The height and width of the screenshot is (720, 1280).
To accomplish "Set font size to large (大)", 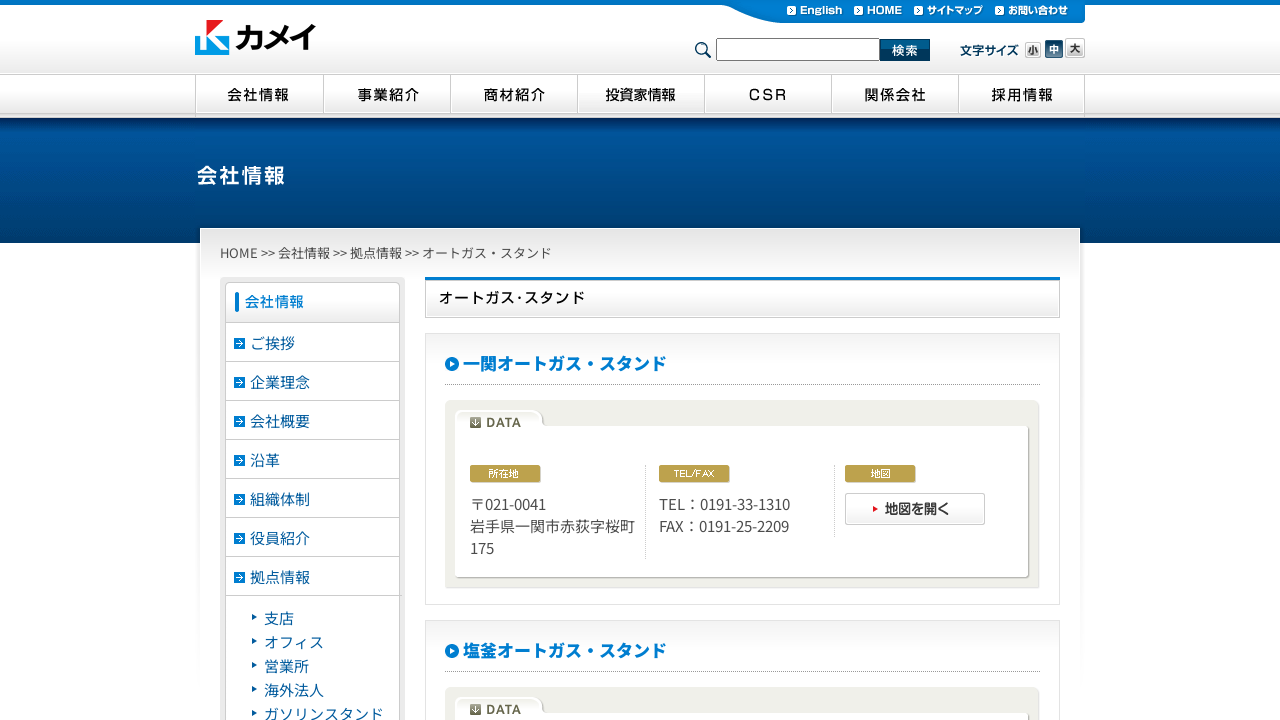I will 1075,48.
